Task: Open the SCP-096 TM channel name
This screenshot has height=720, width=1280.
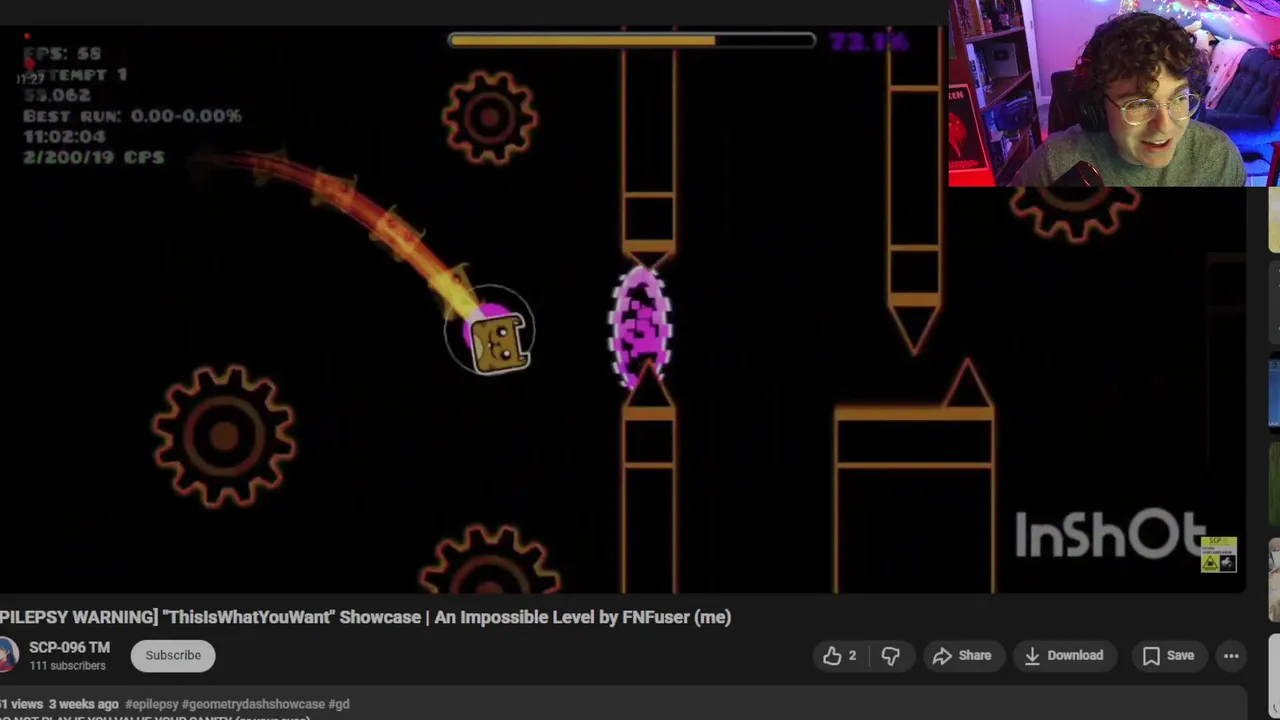Action: (x=69, y=647)
